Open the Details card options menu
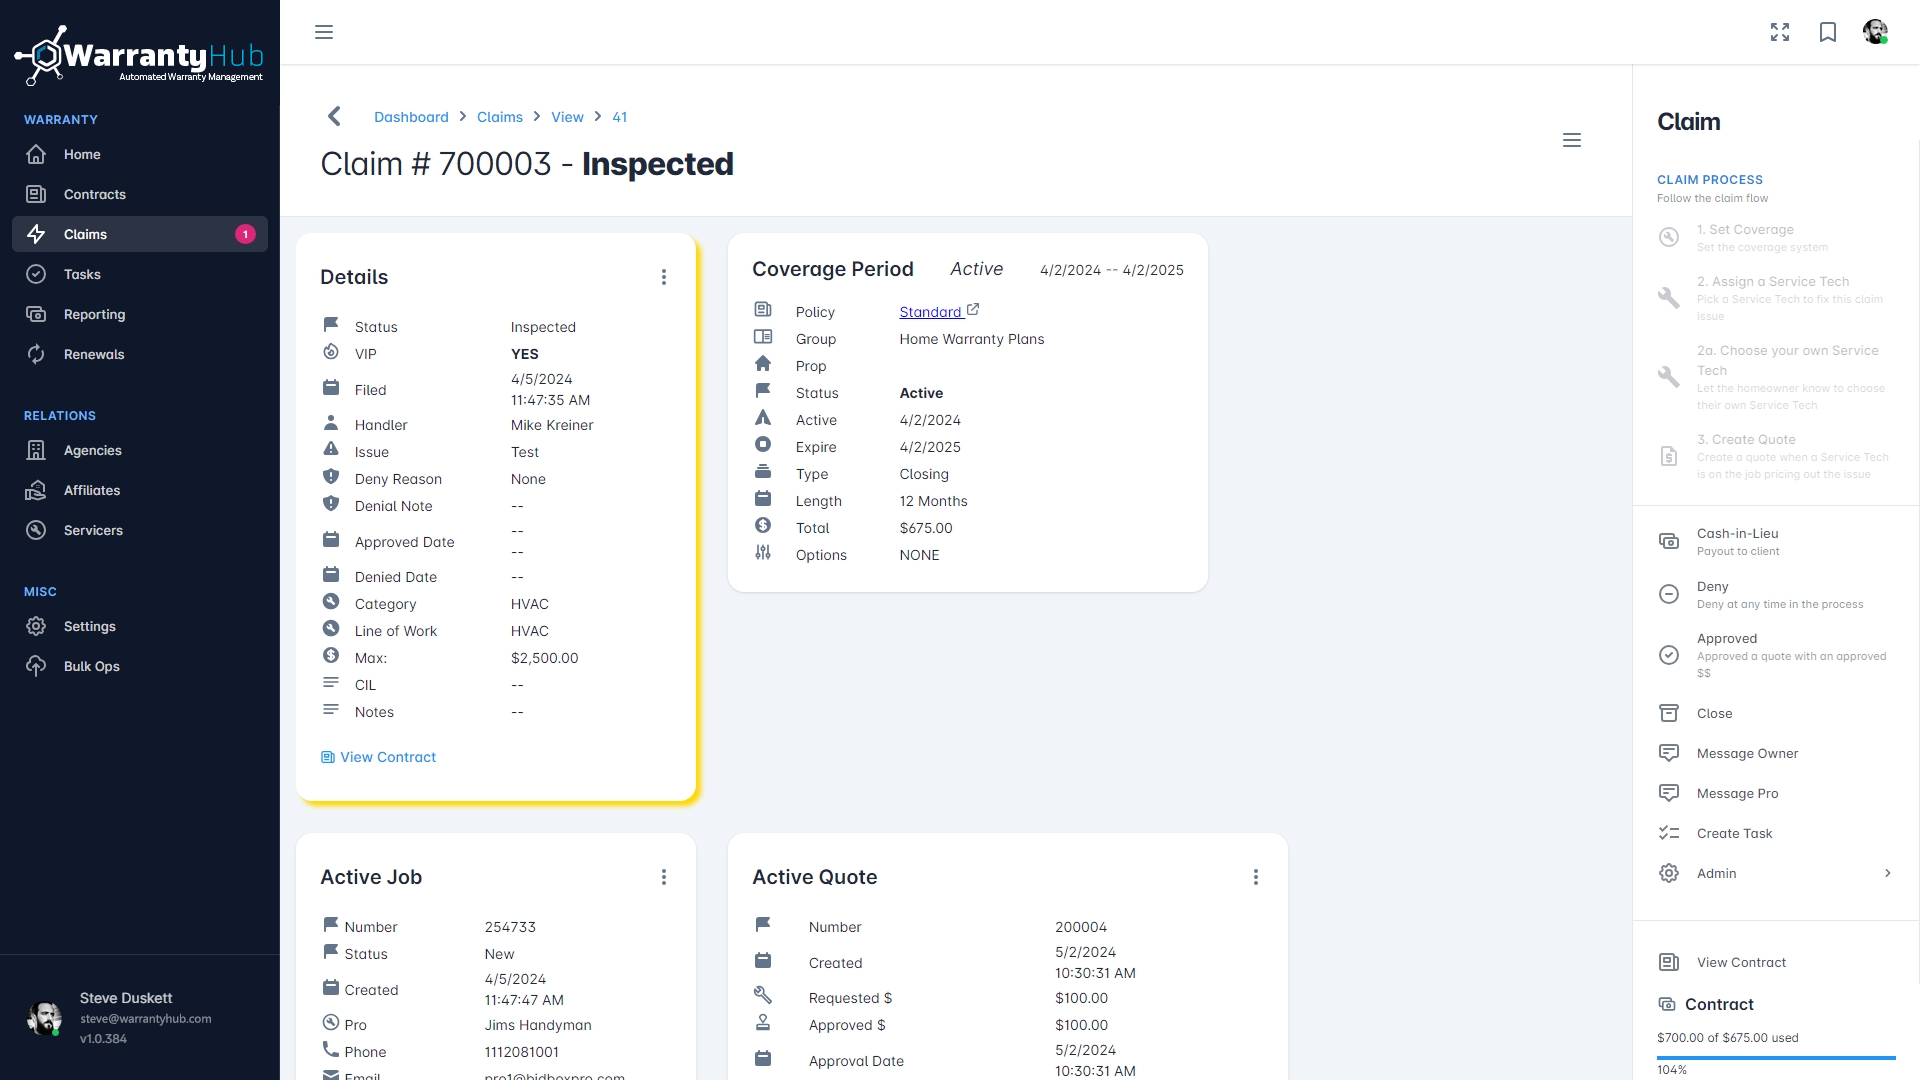Image resolution: width=1920 pixels, height=1080 pixels. pos(664,277)
